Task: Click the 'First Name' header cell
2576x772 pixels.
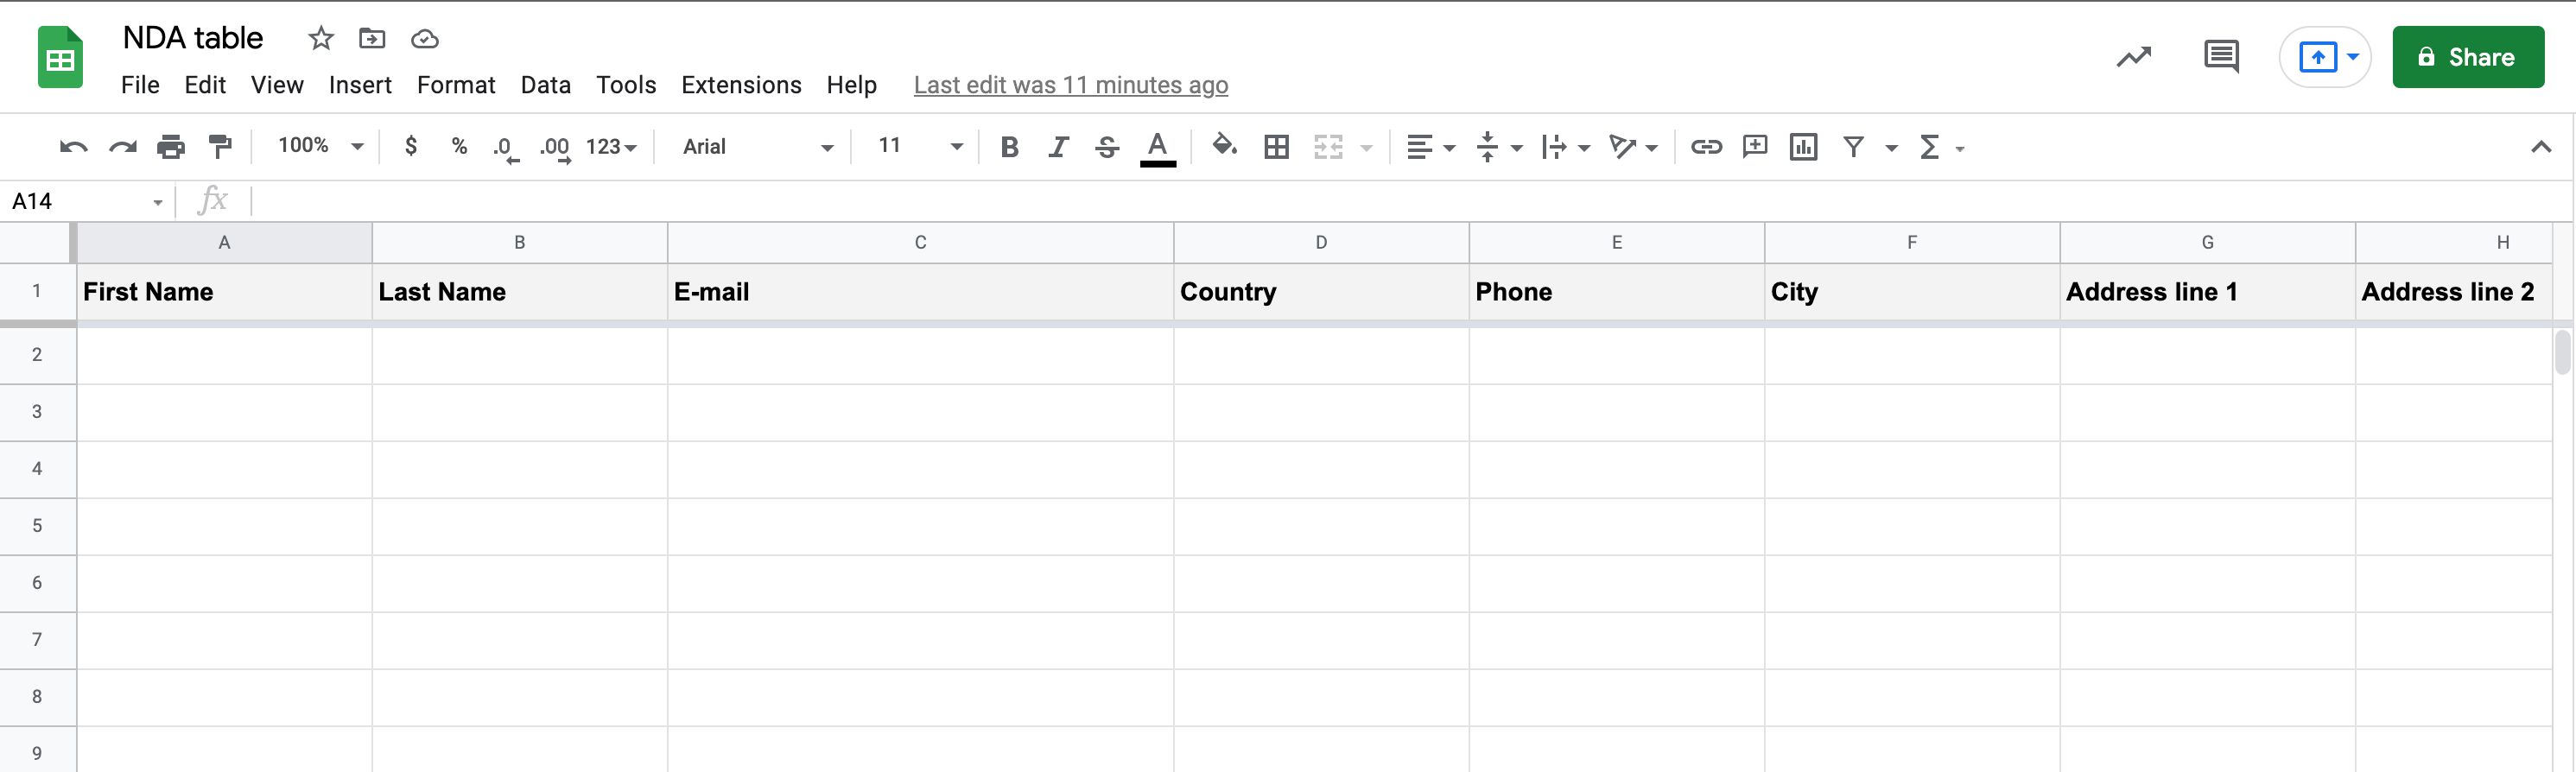Action: point(224,292)
